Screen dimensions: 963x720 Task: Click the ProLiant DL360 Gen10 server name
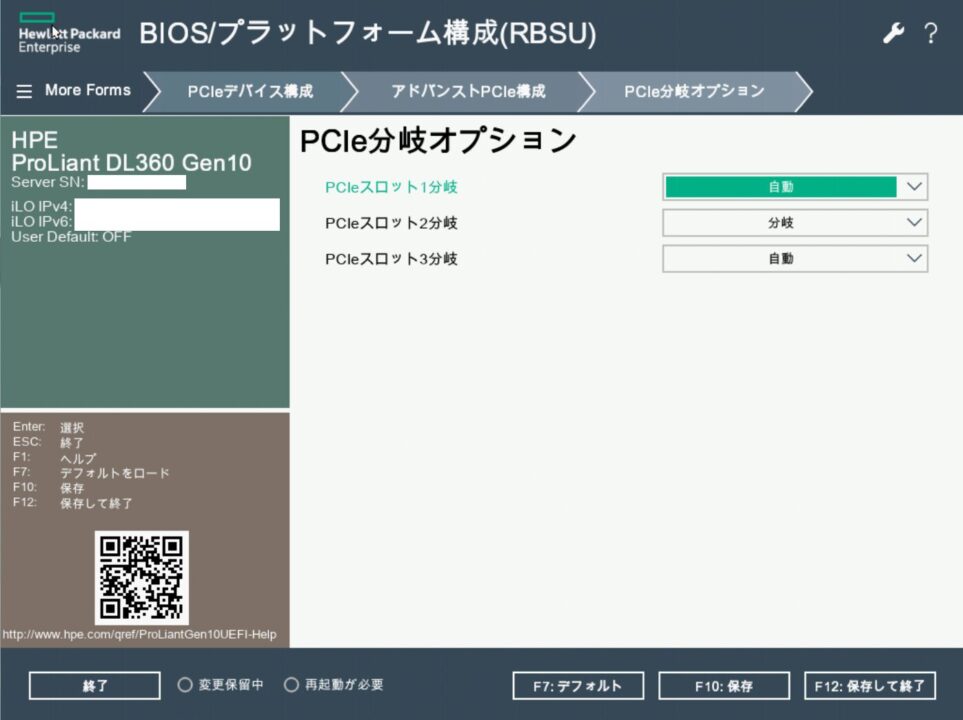tap(131, 163)
